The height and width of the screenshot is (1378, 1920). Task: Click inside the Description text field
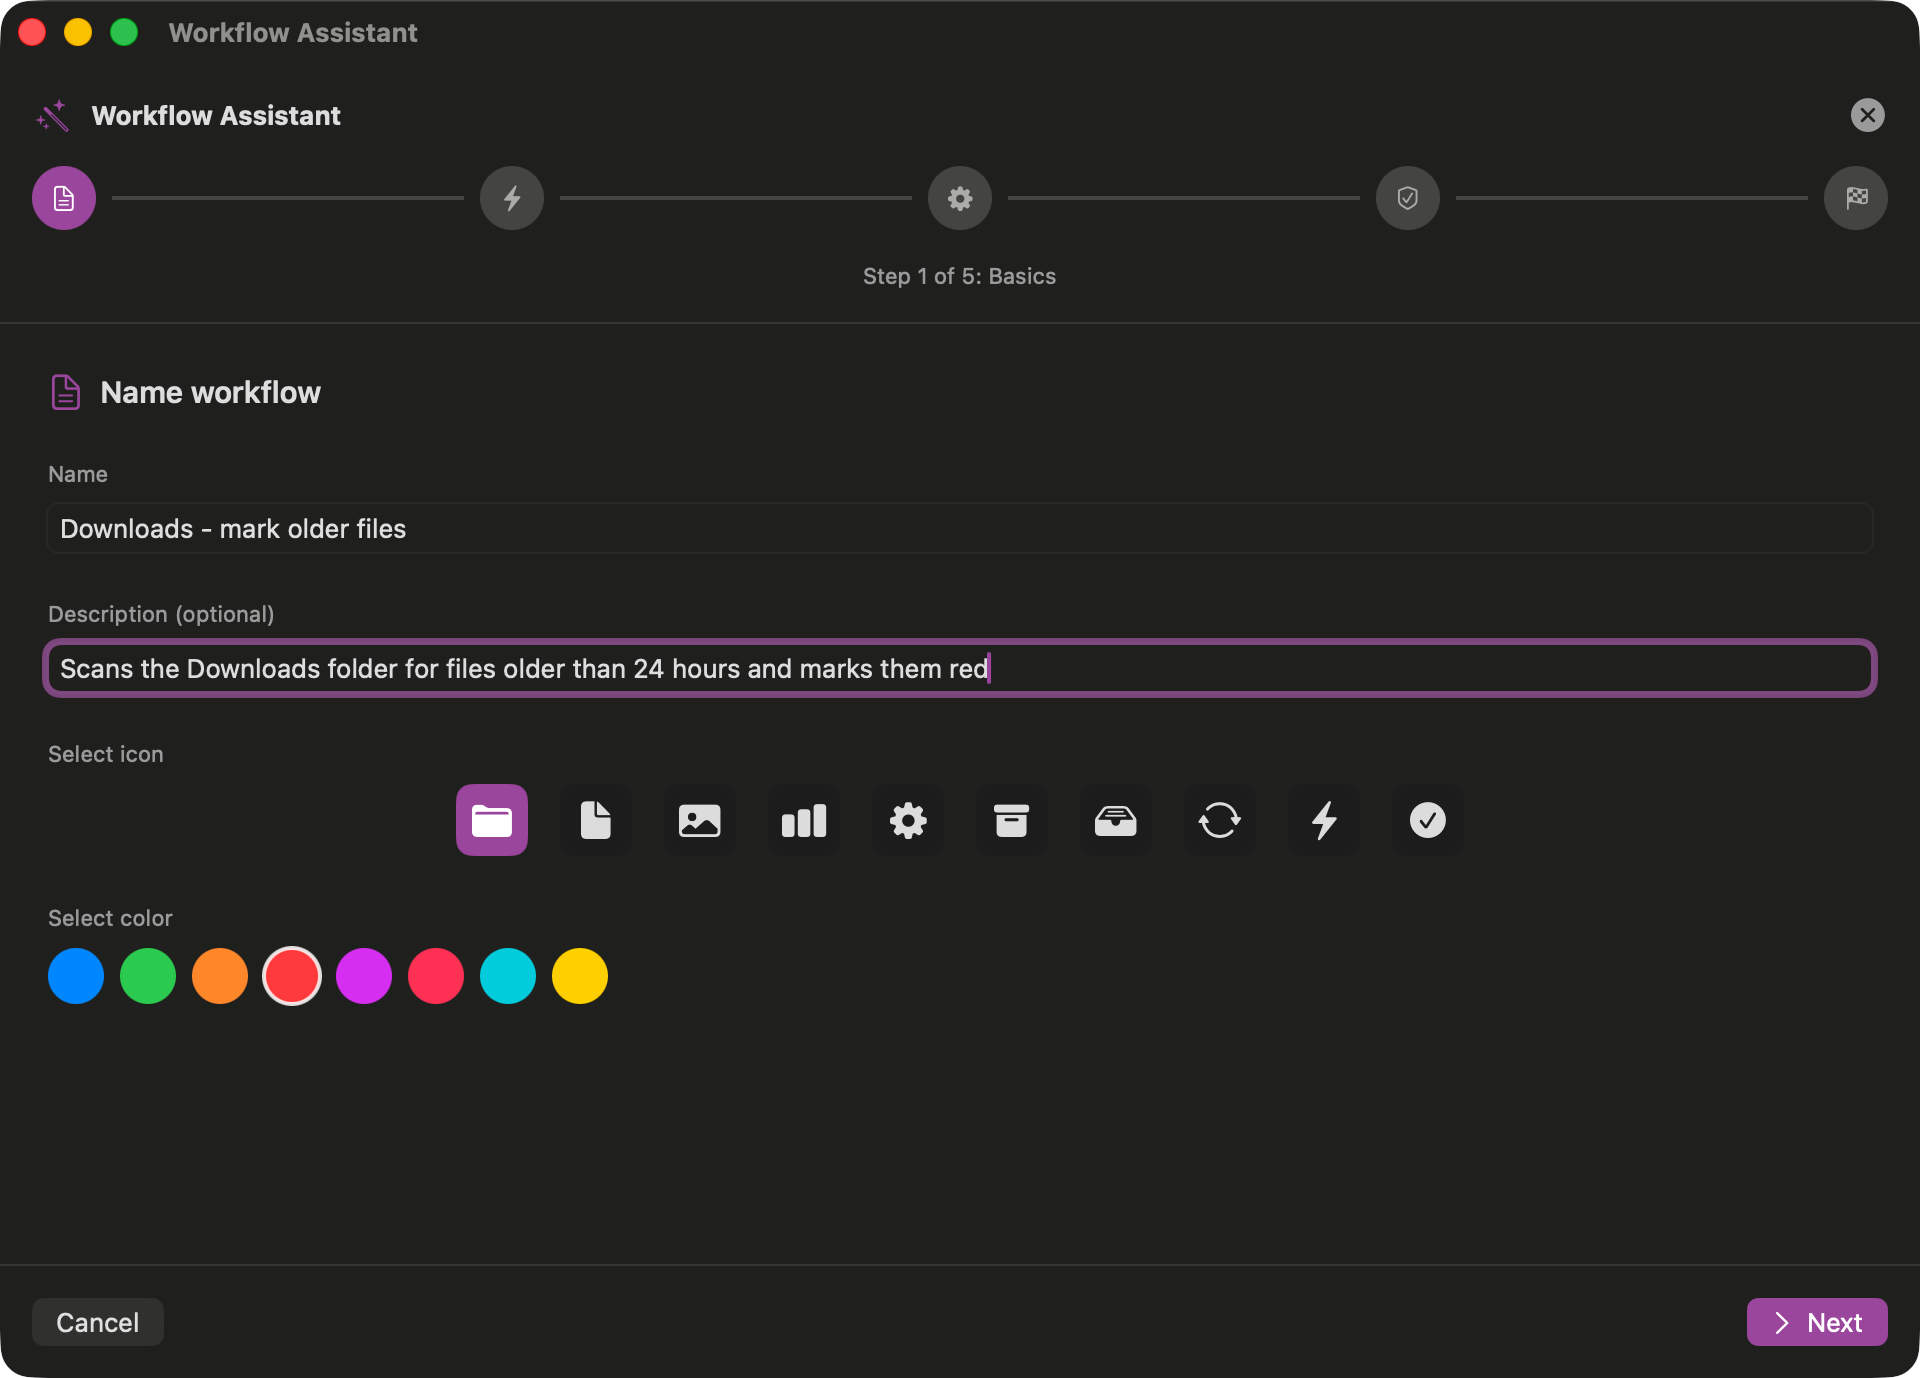(960, 668)
